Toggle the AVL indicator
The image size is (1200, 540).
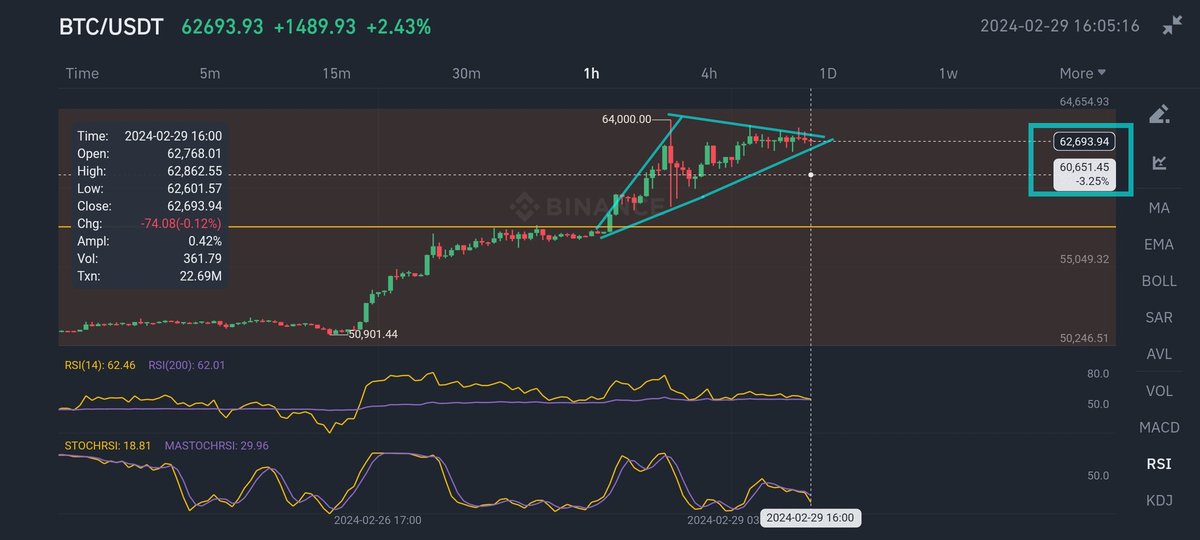(x=1159, y=354)
